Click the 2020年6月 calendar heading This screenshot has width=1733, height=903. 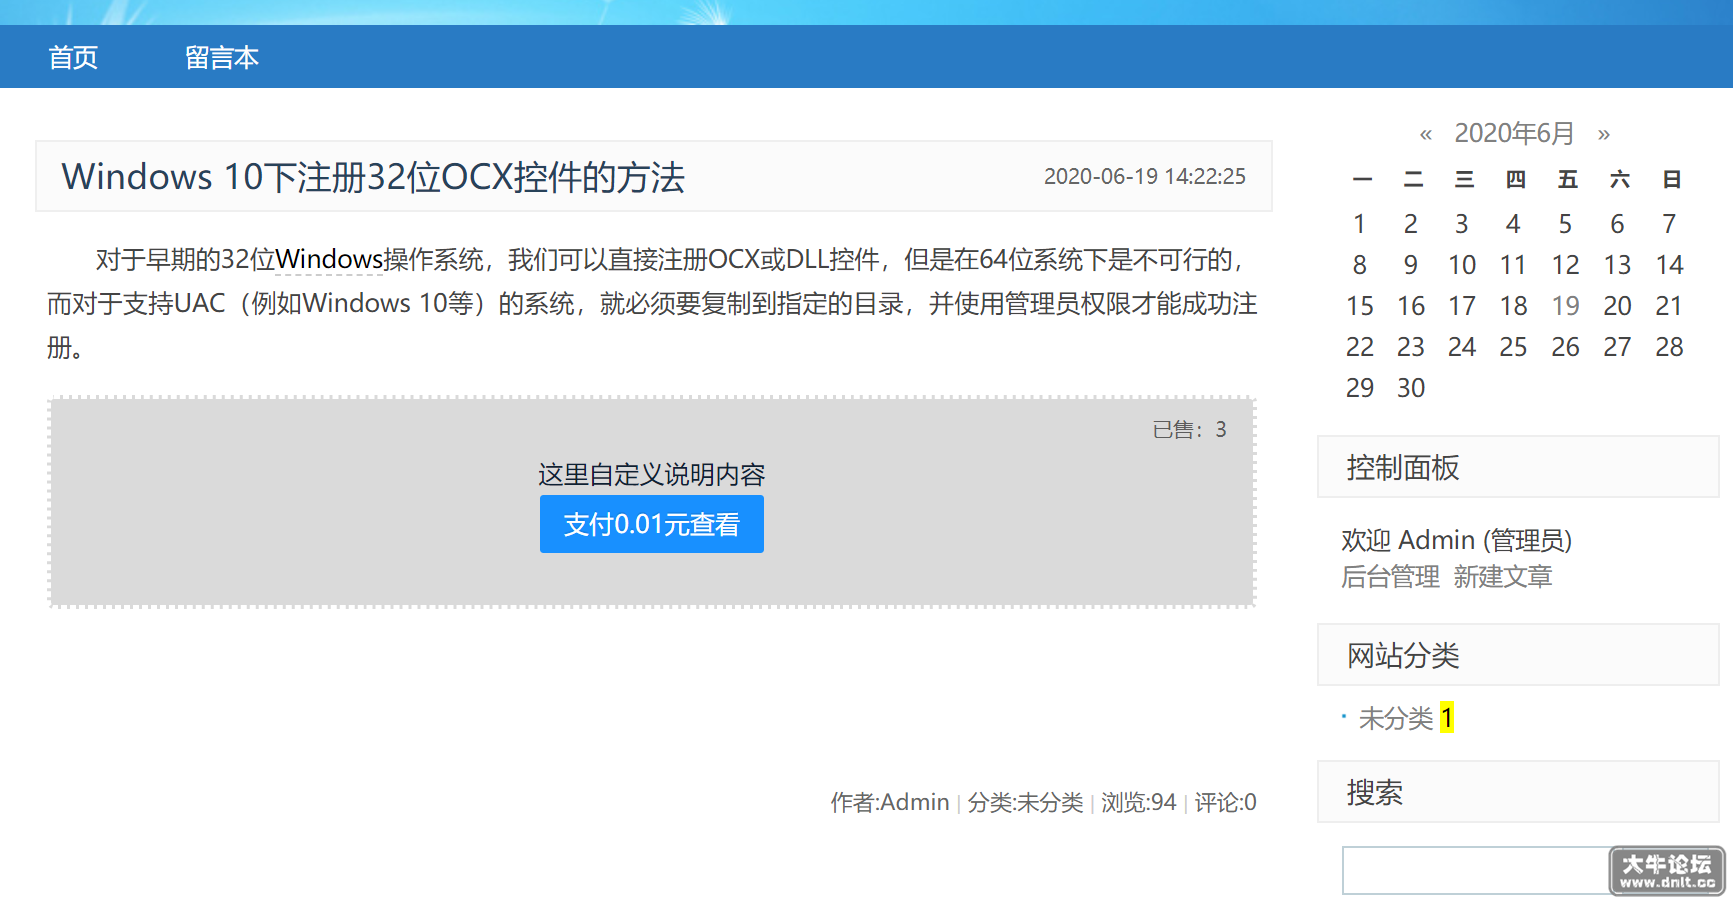tap(1514, 133)
